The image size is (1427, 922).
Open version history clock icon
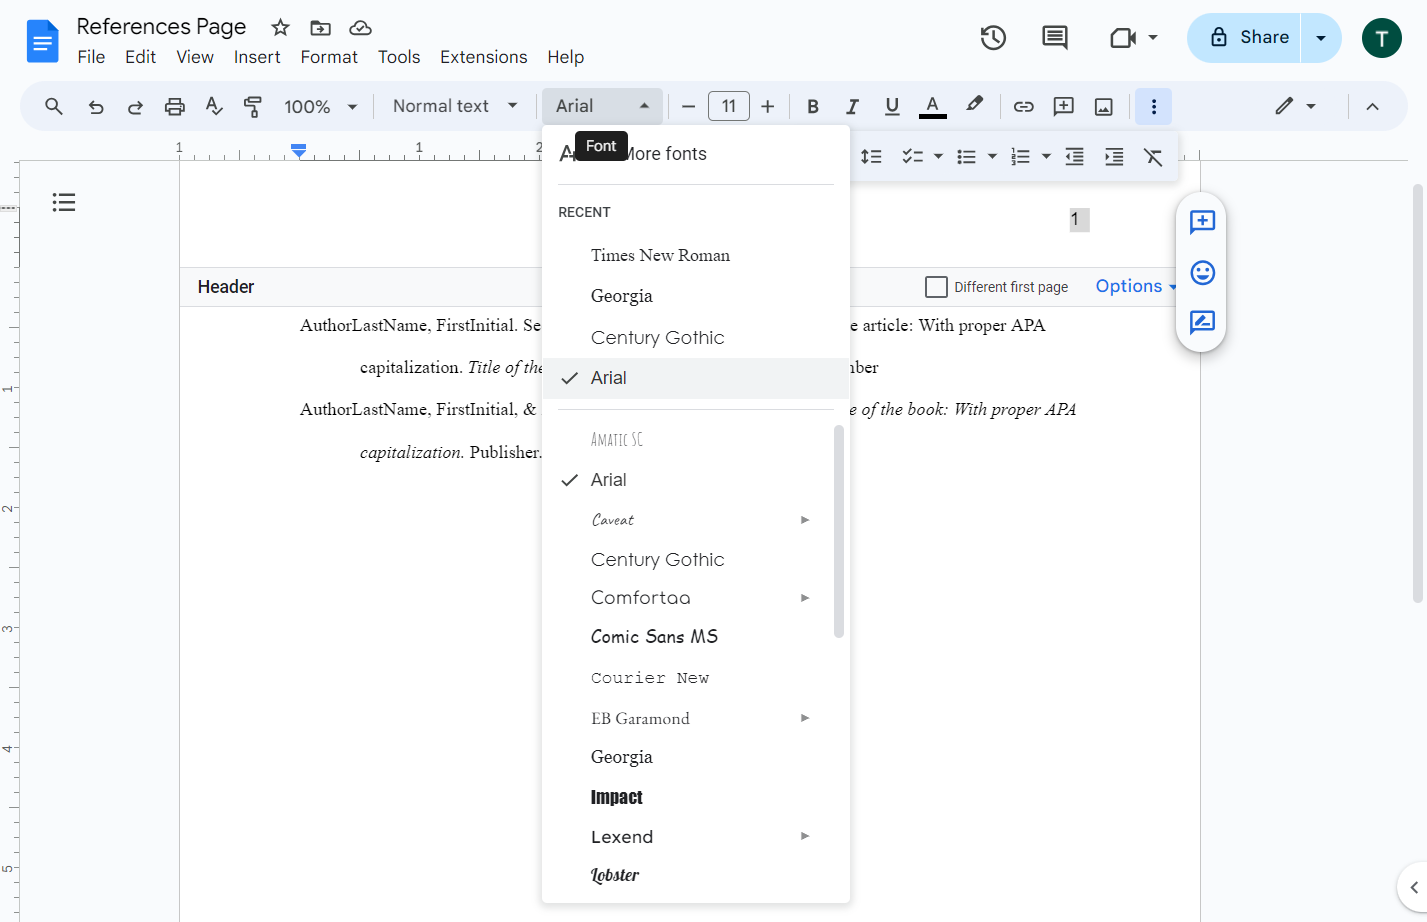(x=993, y=38)
